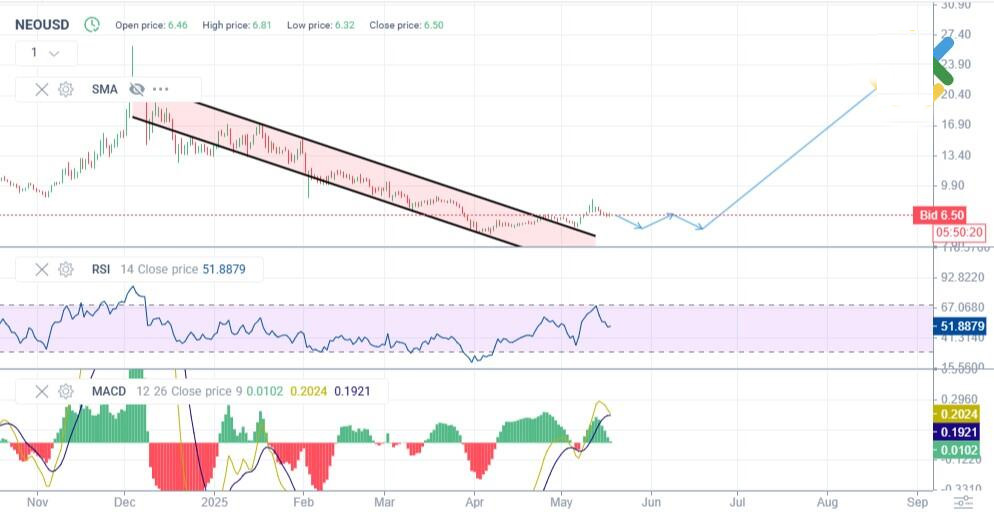Click the RSI indicator label
The image size is (994, 514).
pos(101,269)
